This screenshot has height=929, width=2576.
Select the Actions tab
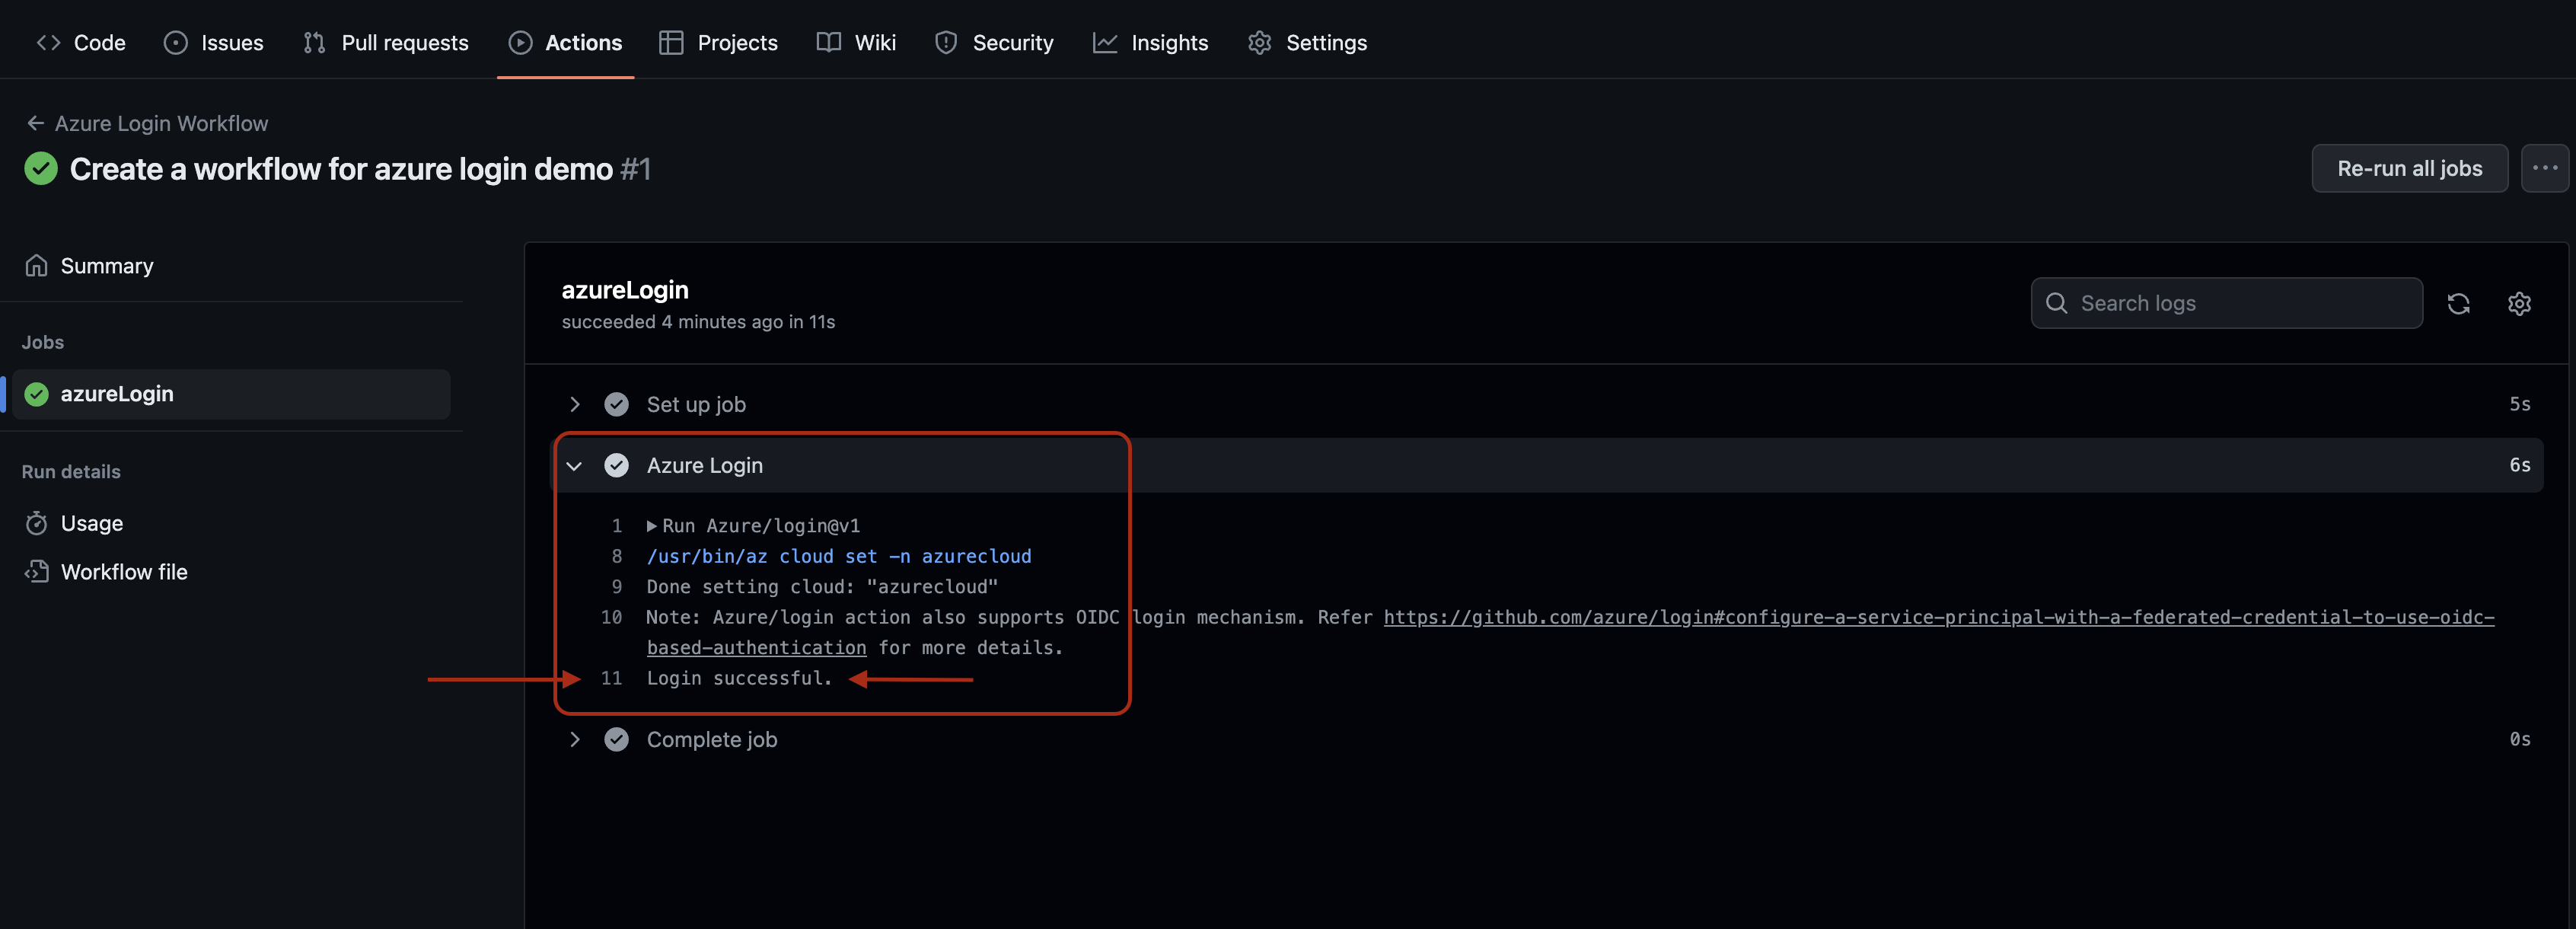coord(565,42)
